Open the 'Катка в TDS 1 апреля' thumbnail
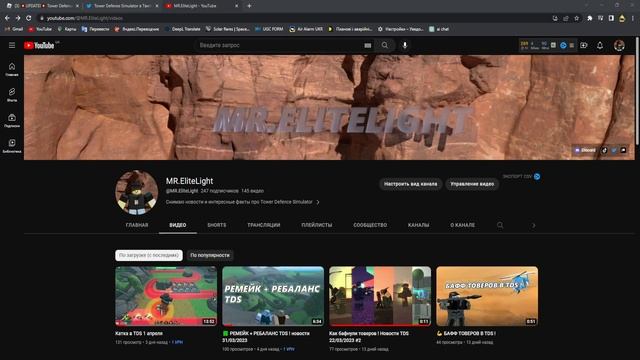Viewport: 640px width, 360px height. coord(166,296)
